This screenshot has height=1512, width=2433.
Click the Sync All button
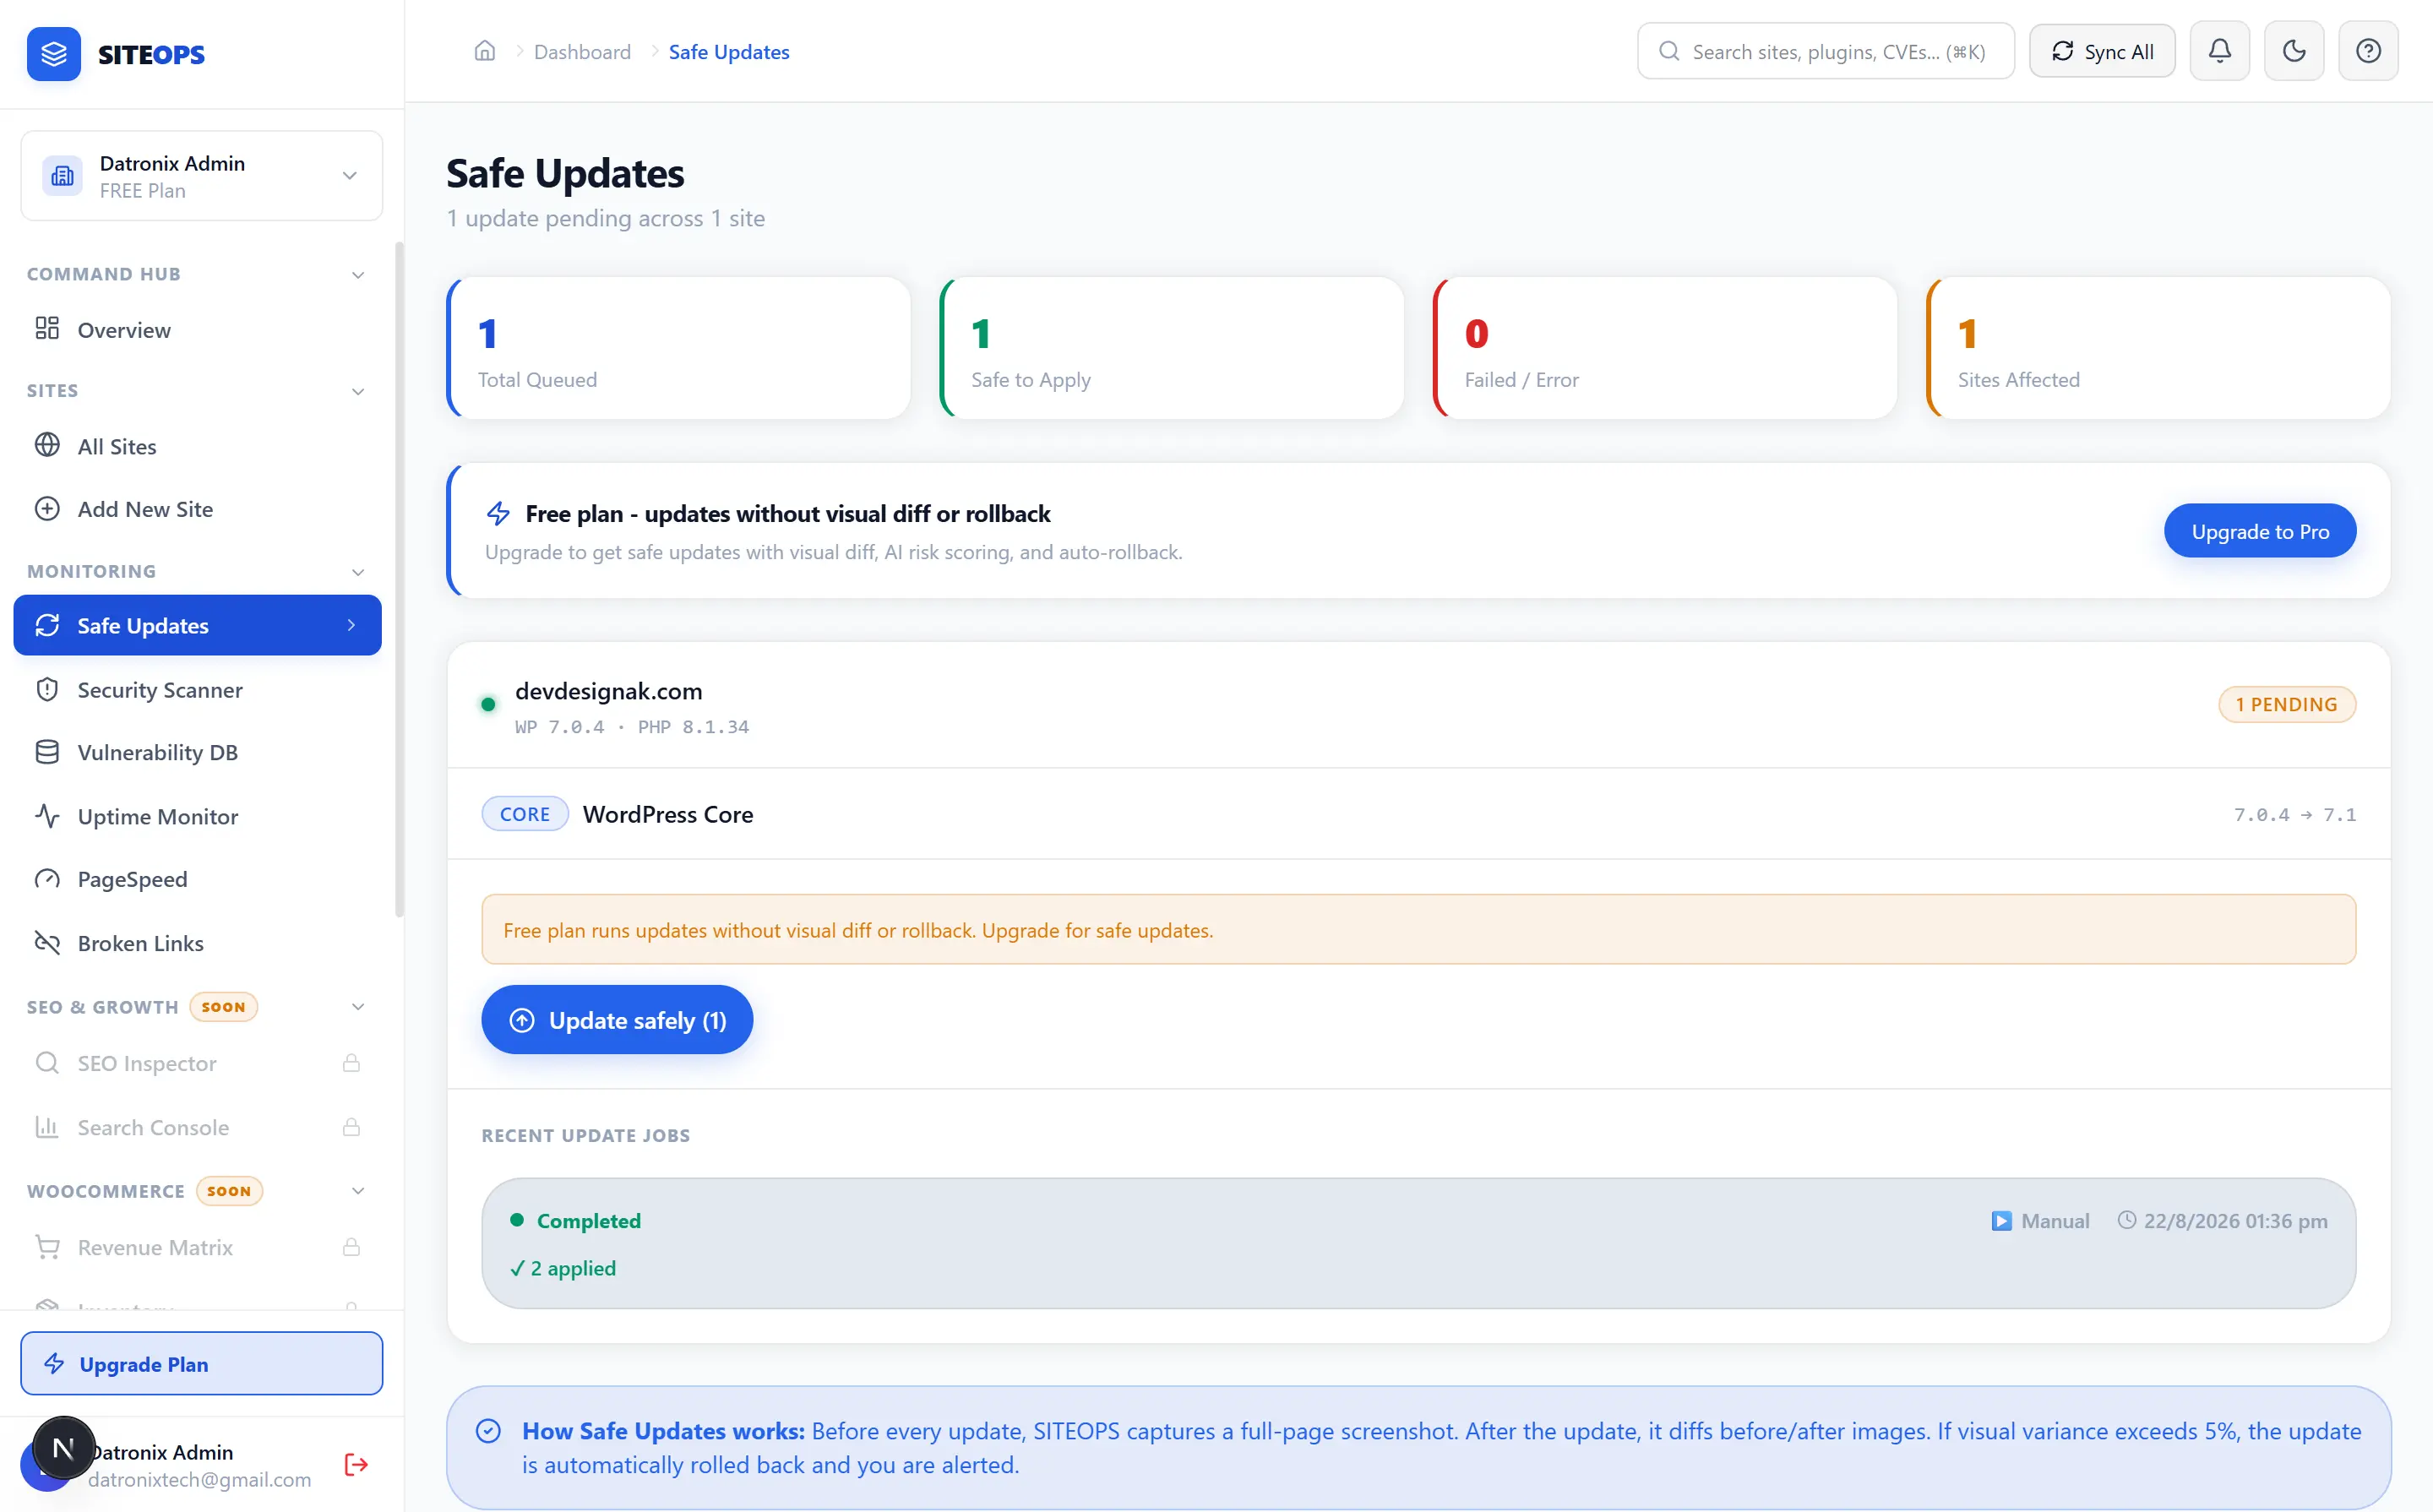(x=2102, y=51)
